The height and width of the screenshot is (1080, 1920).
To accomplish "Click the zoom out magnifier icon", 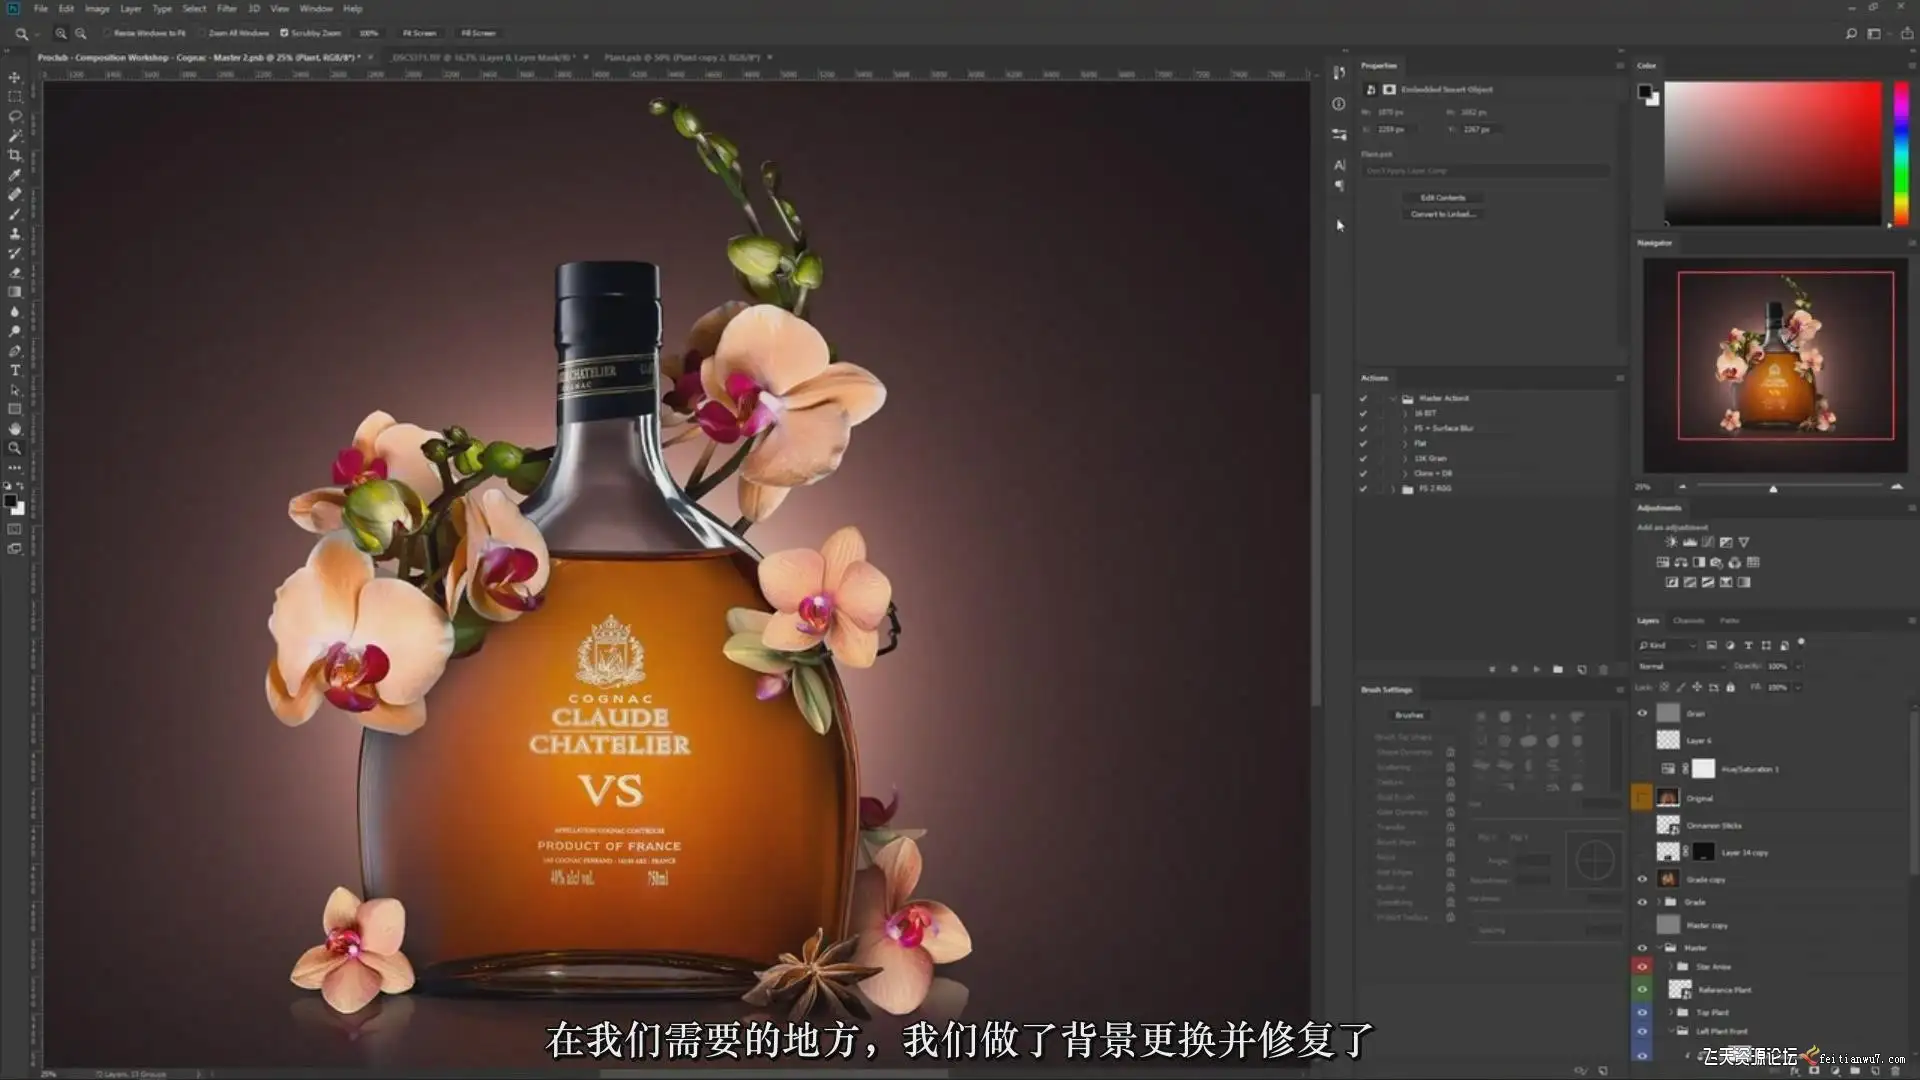I will 80,33.
